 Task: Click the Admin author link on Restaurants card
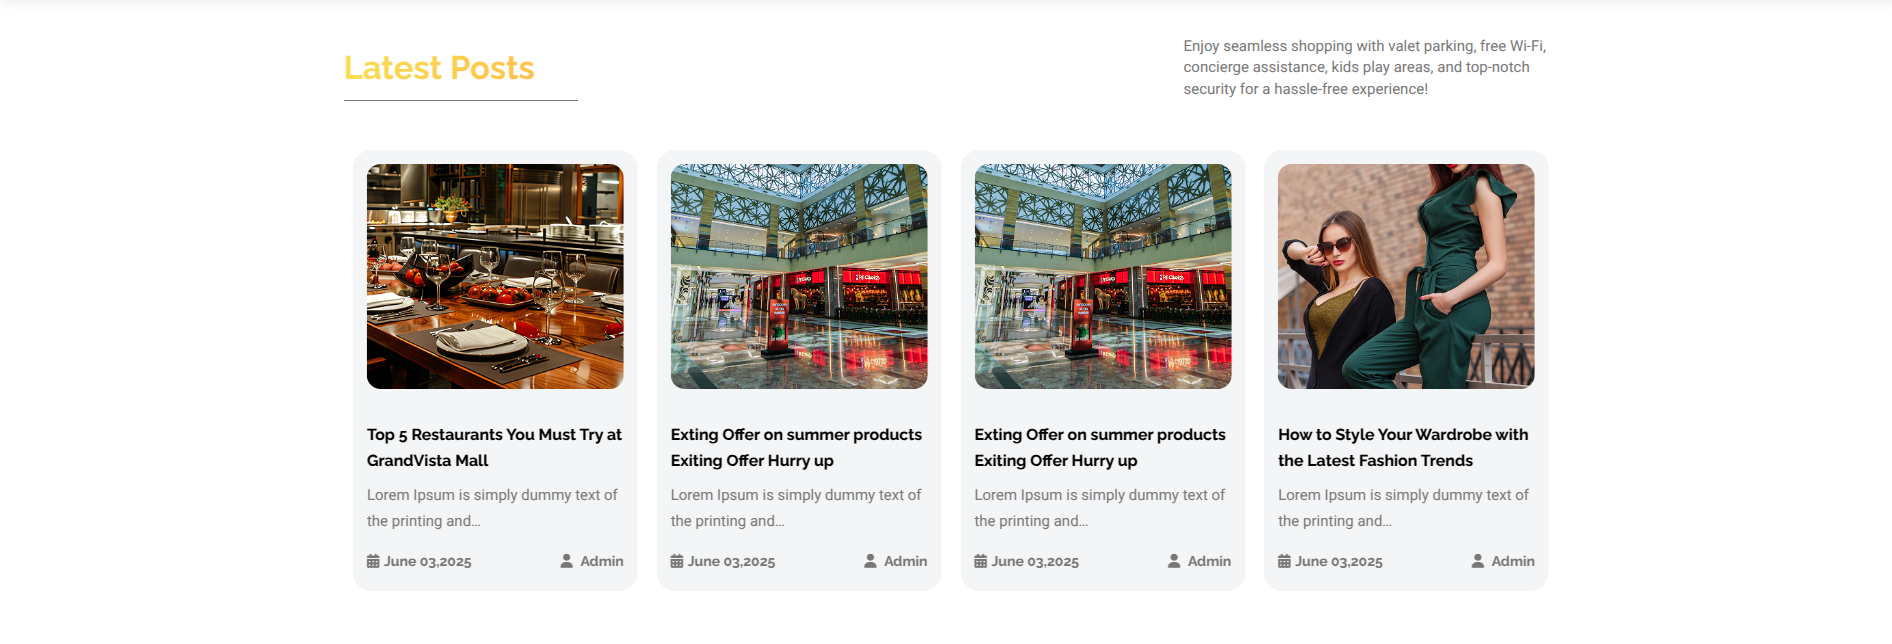602,561
